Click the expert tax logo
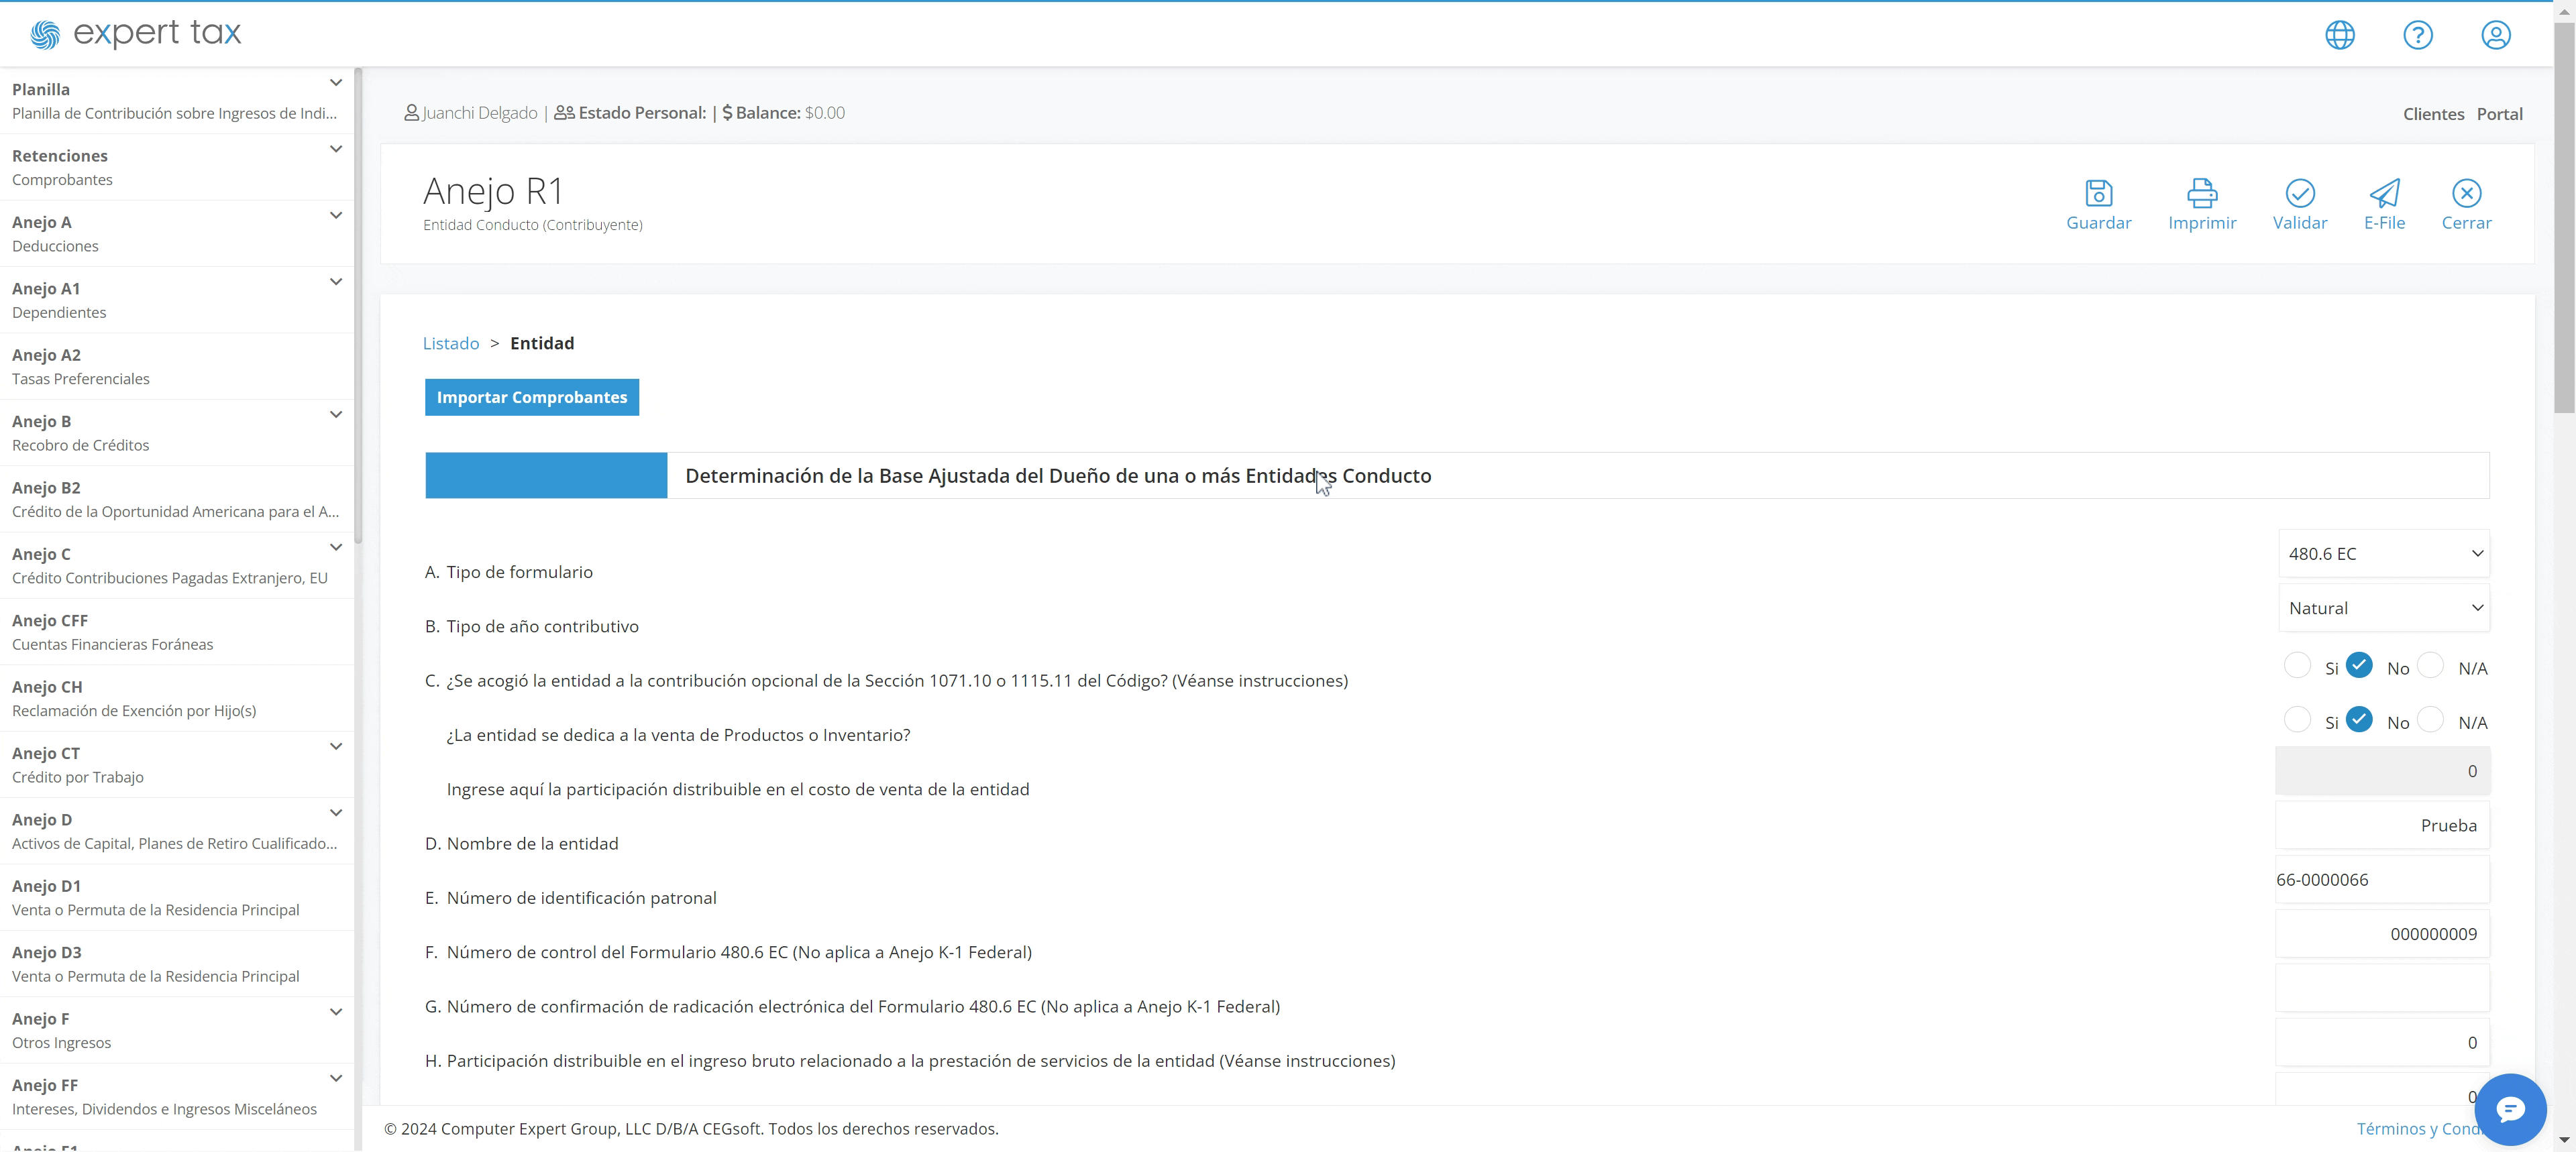The height and width of the screenshot is (1152, 2576). click(x=135, y=34)
